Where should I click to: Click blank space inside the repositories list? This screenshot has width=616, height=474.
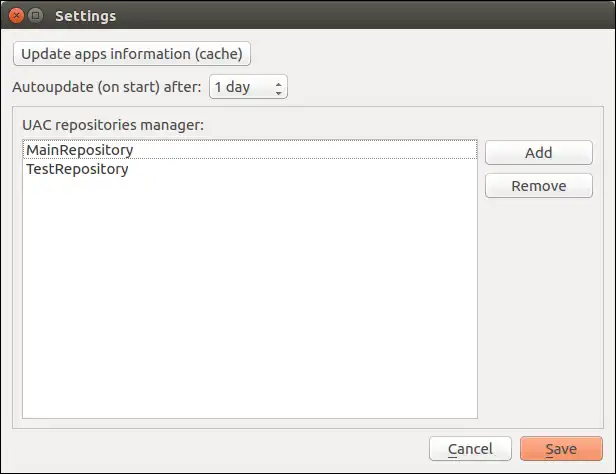250,298
